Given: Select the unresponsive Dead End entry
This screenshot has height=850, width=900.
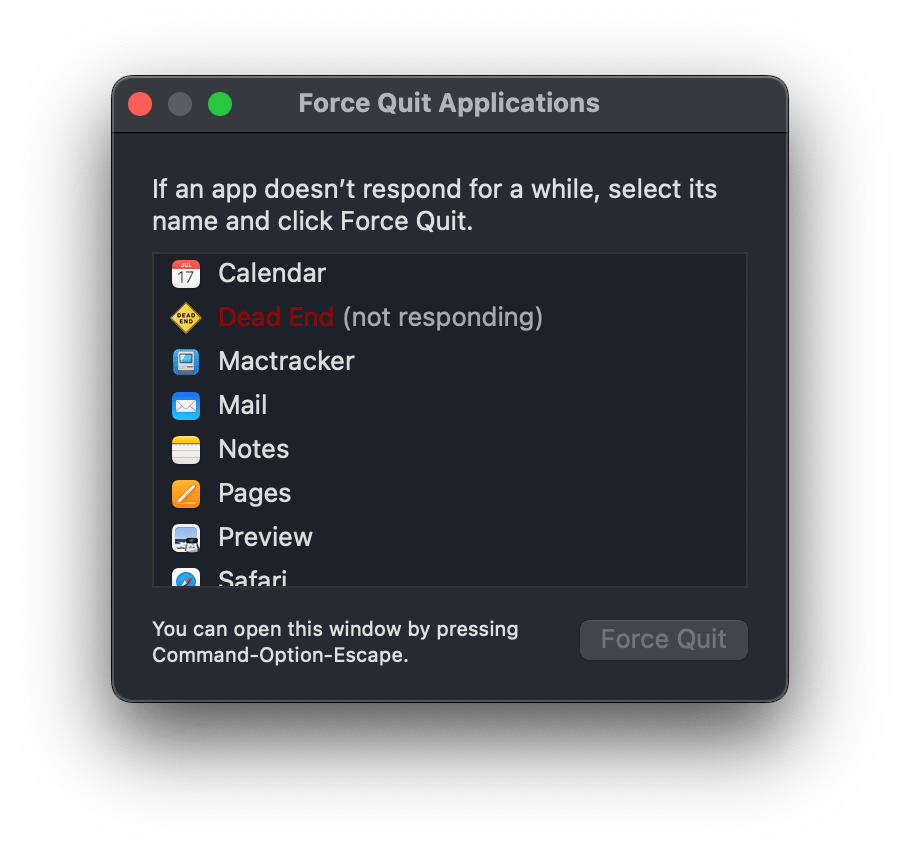Looking at the screenshot, I should tap(275, 317).
